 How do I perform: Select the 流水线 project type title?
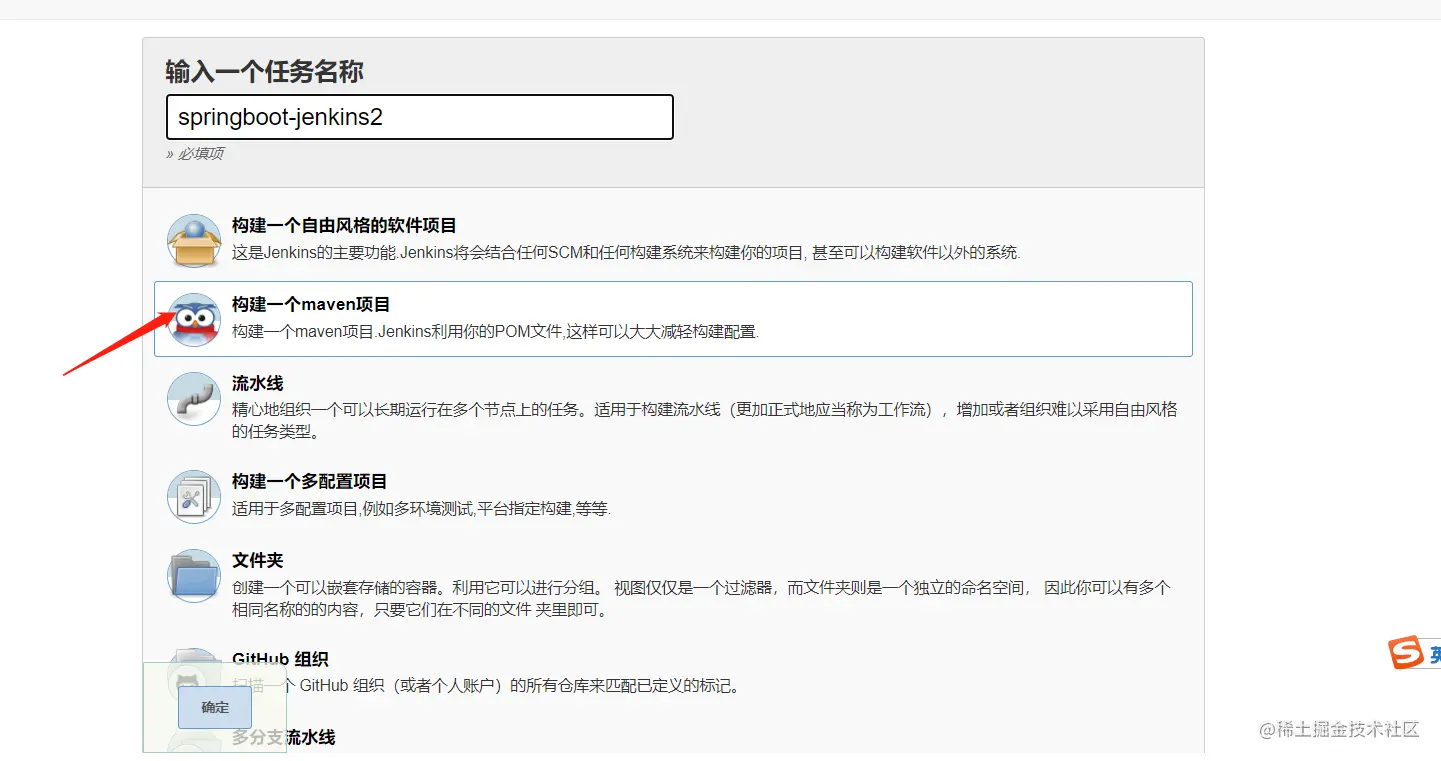pyautogui.click(x=258, y=384)
